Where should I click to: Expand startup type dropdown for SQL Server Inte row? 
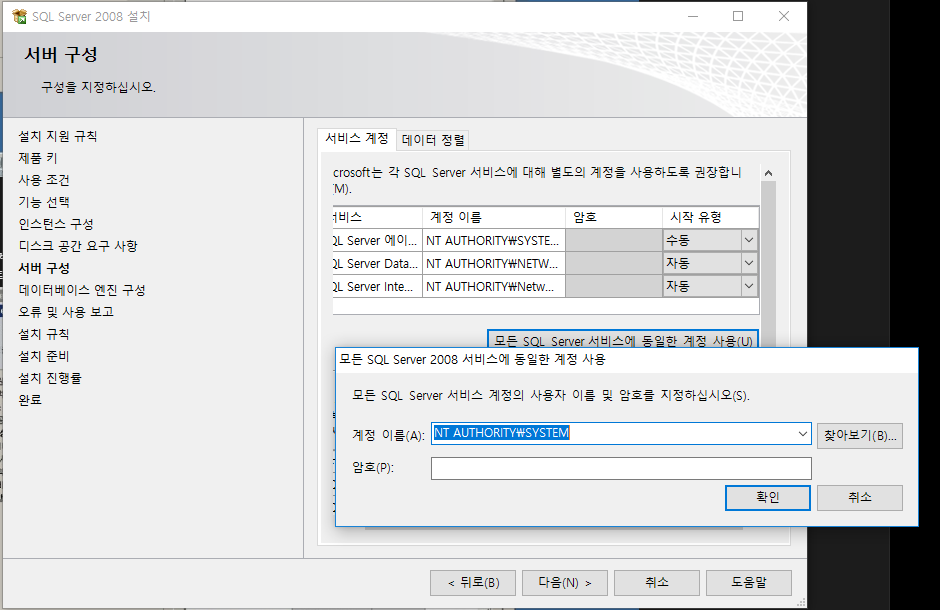[x=749, y=286]
